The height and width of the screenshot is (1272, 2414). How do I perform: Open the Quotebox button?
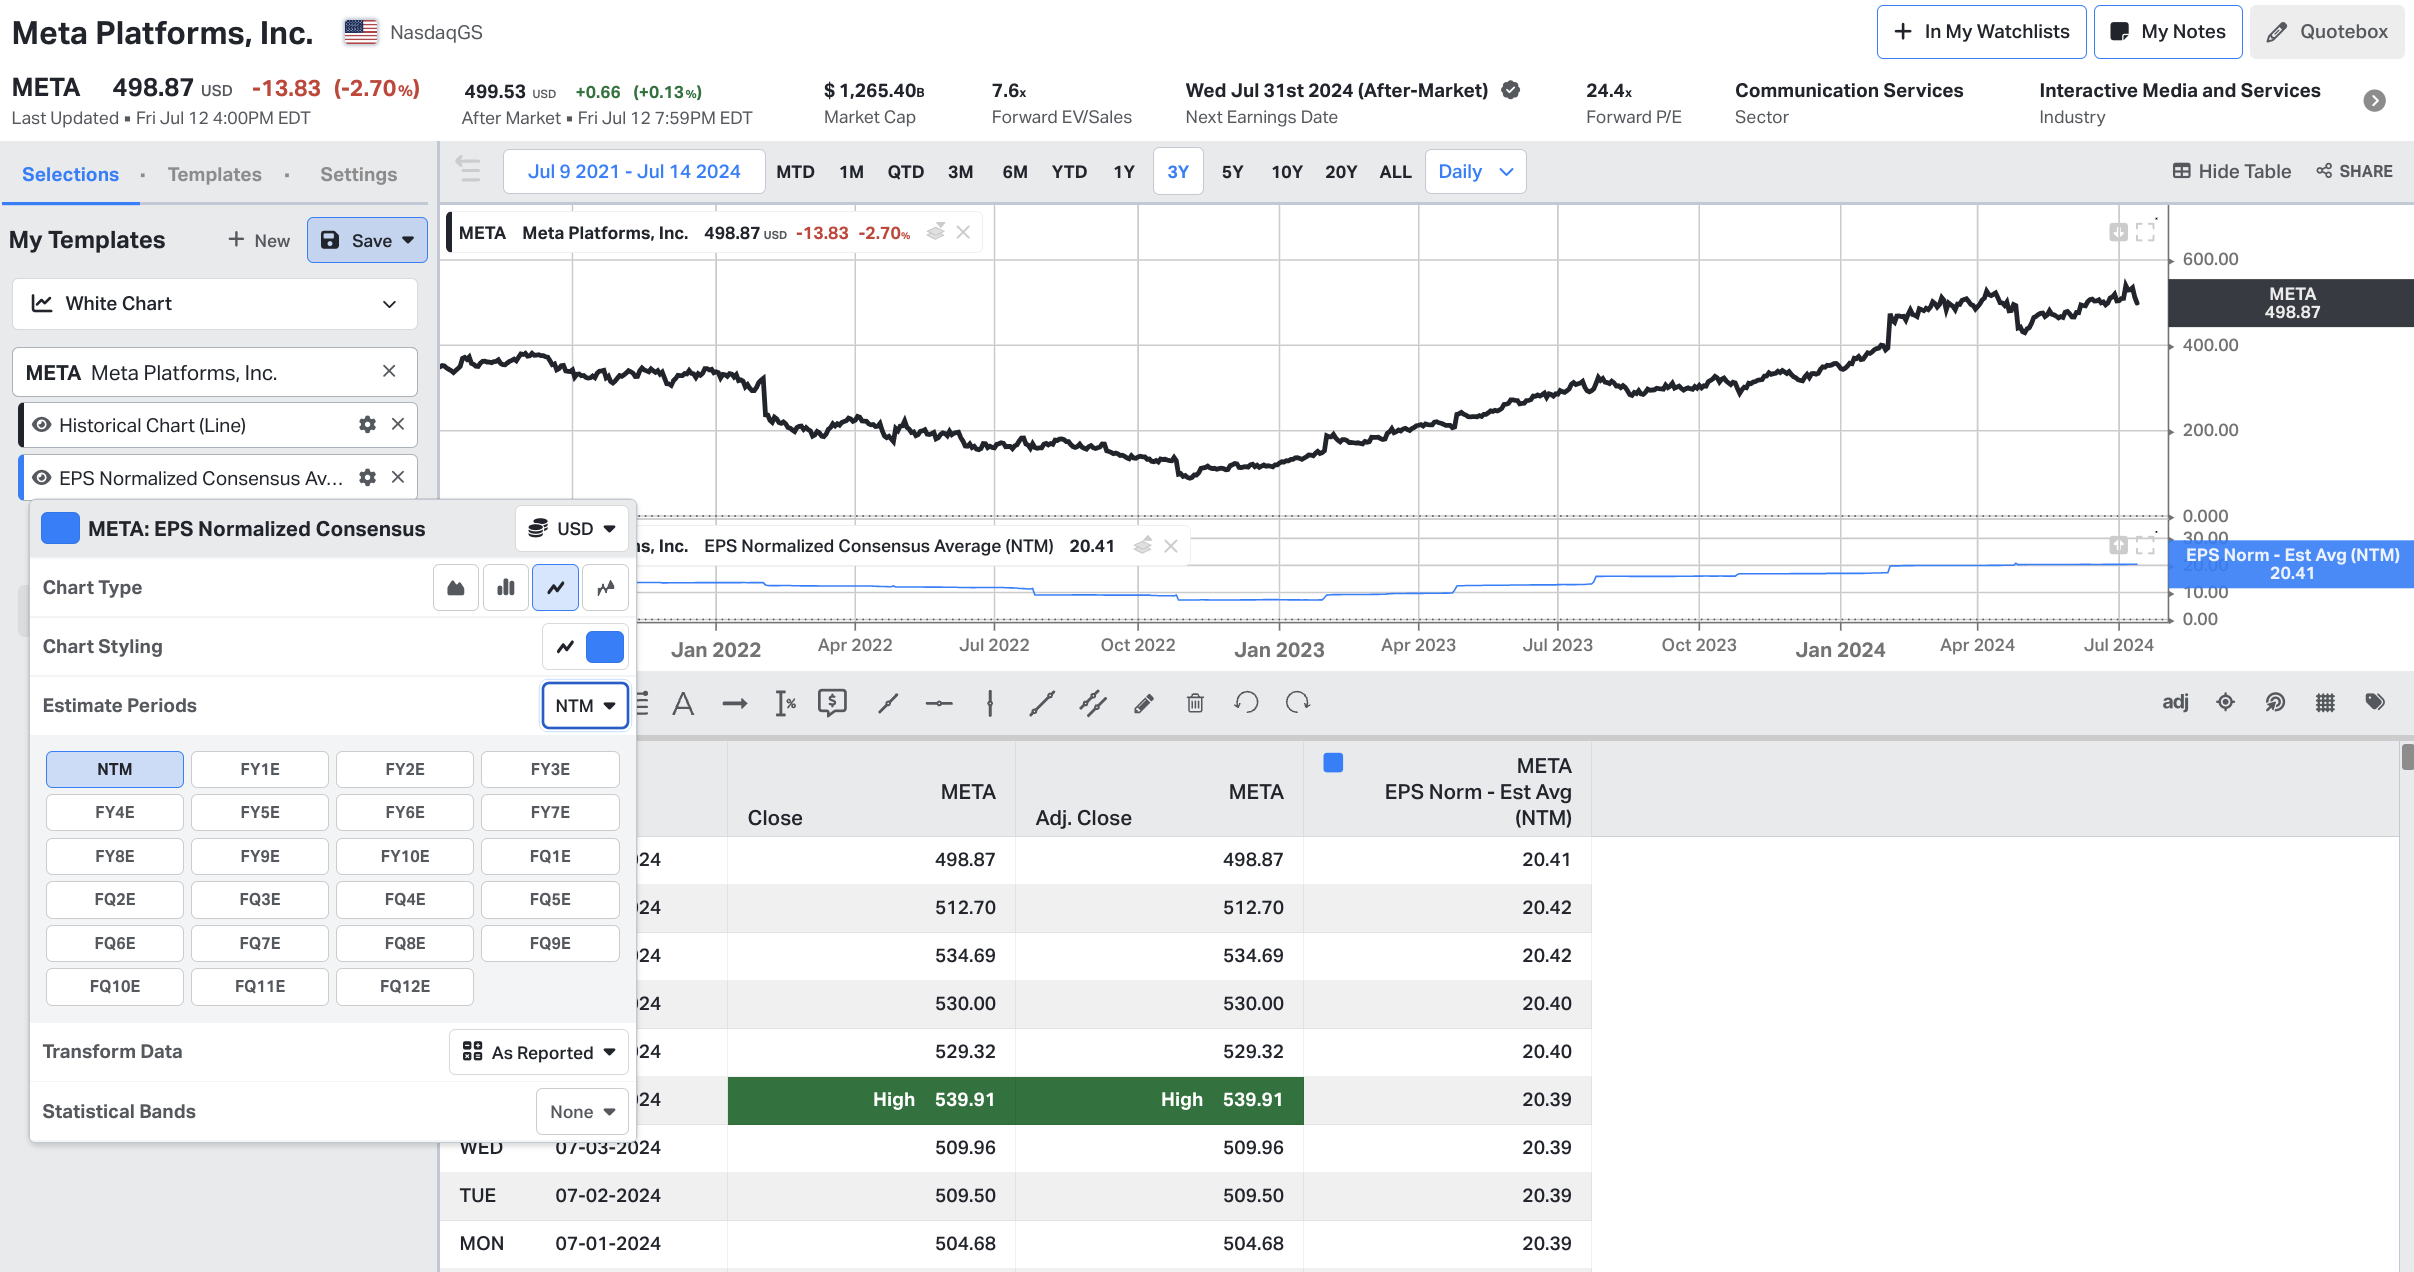click(2328, 32)
